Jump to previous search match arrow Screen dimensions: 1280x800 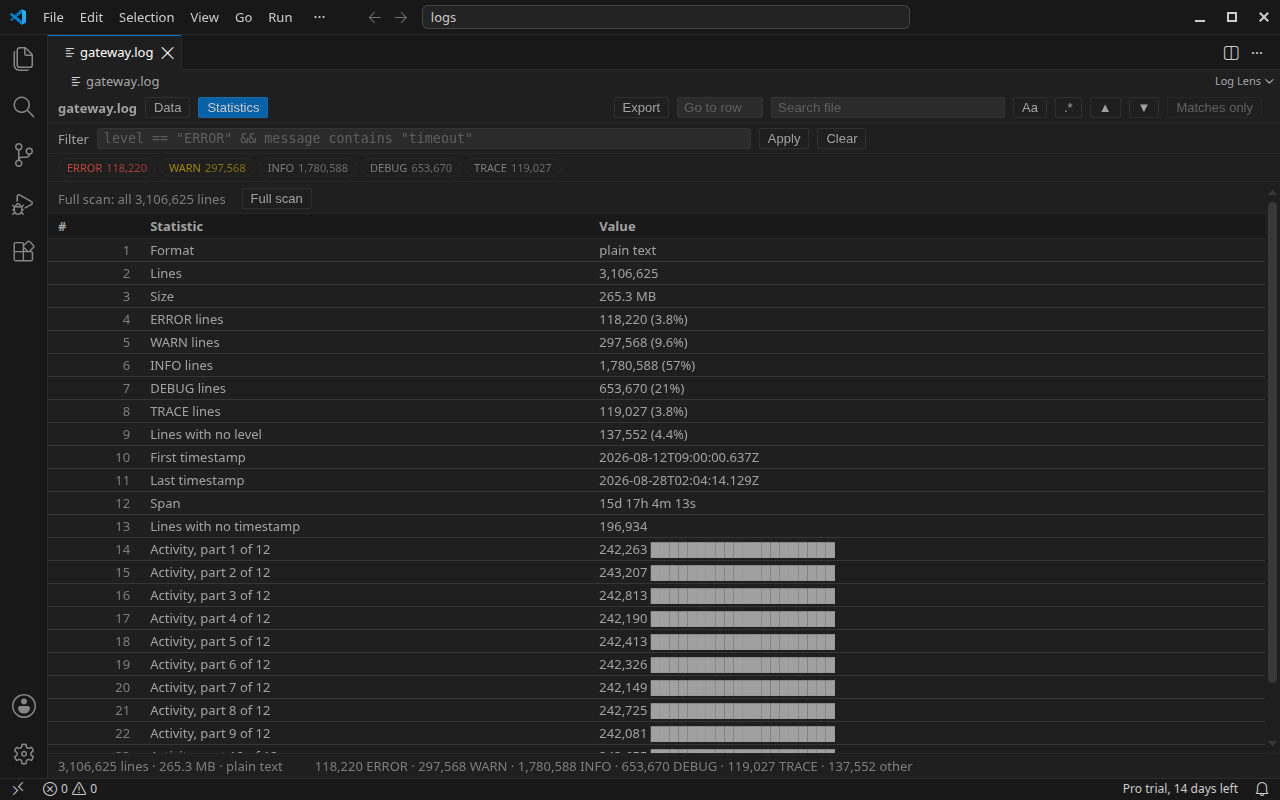click(1105, 108)
